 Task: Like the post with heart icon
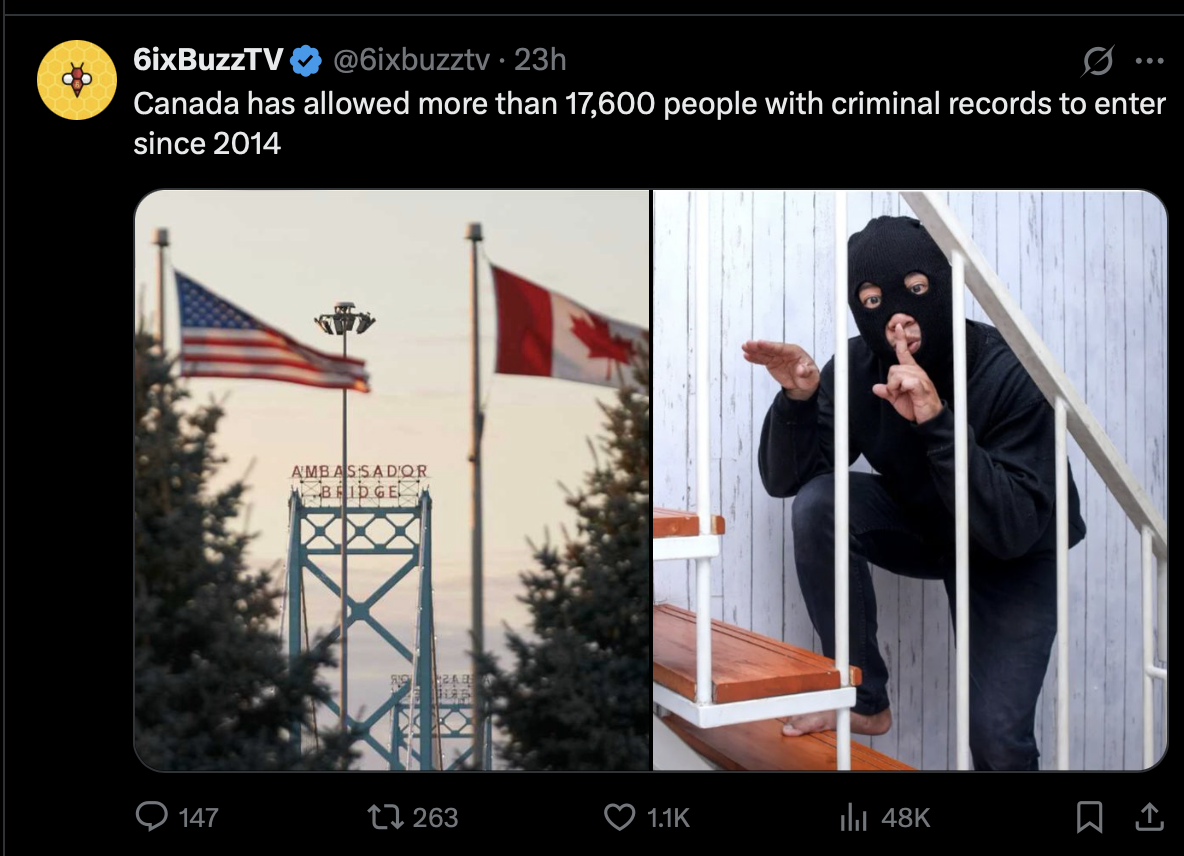(620, 817)
